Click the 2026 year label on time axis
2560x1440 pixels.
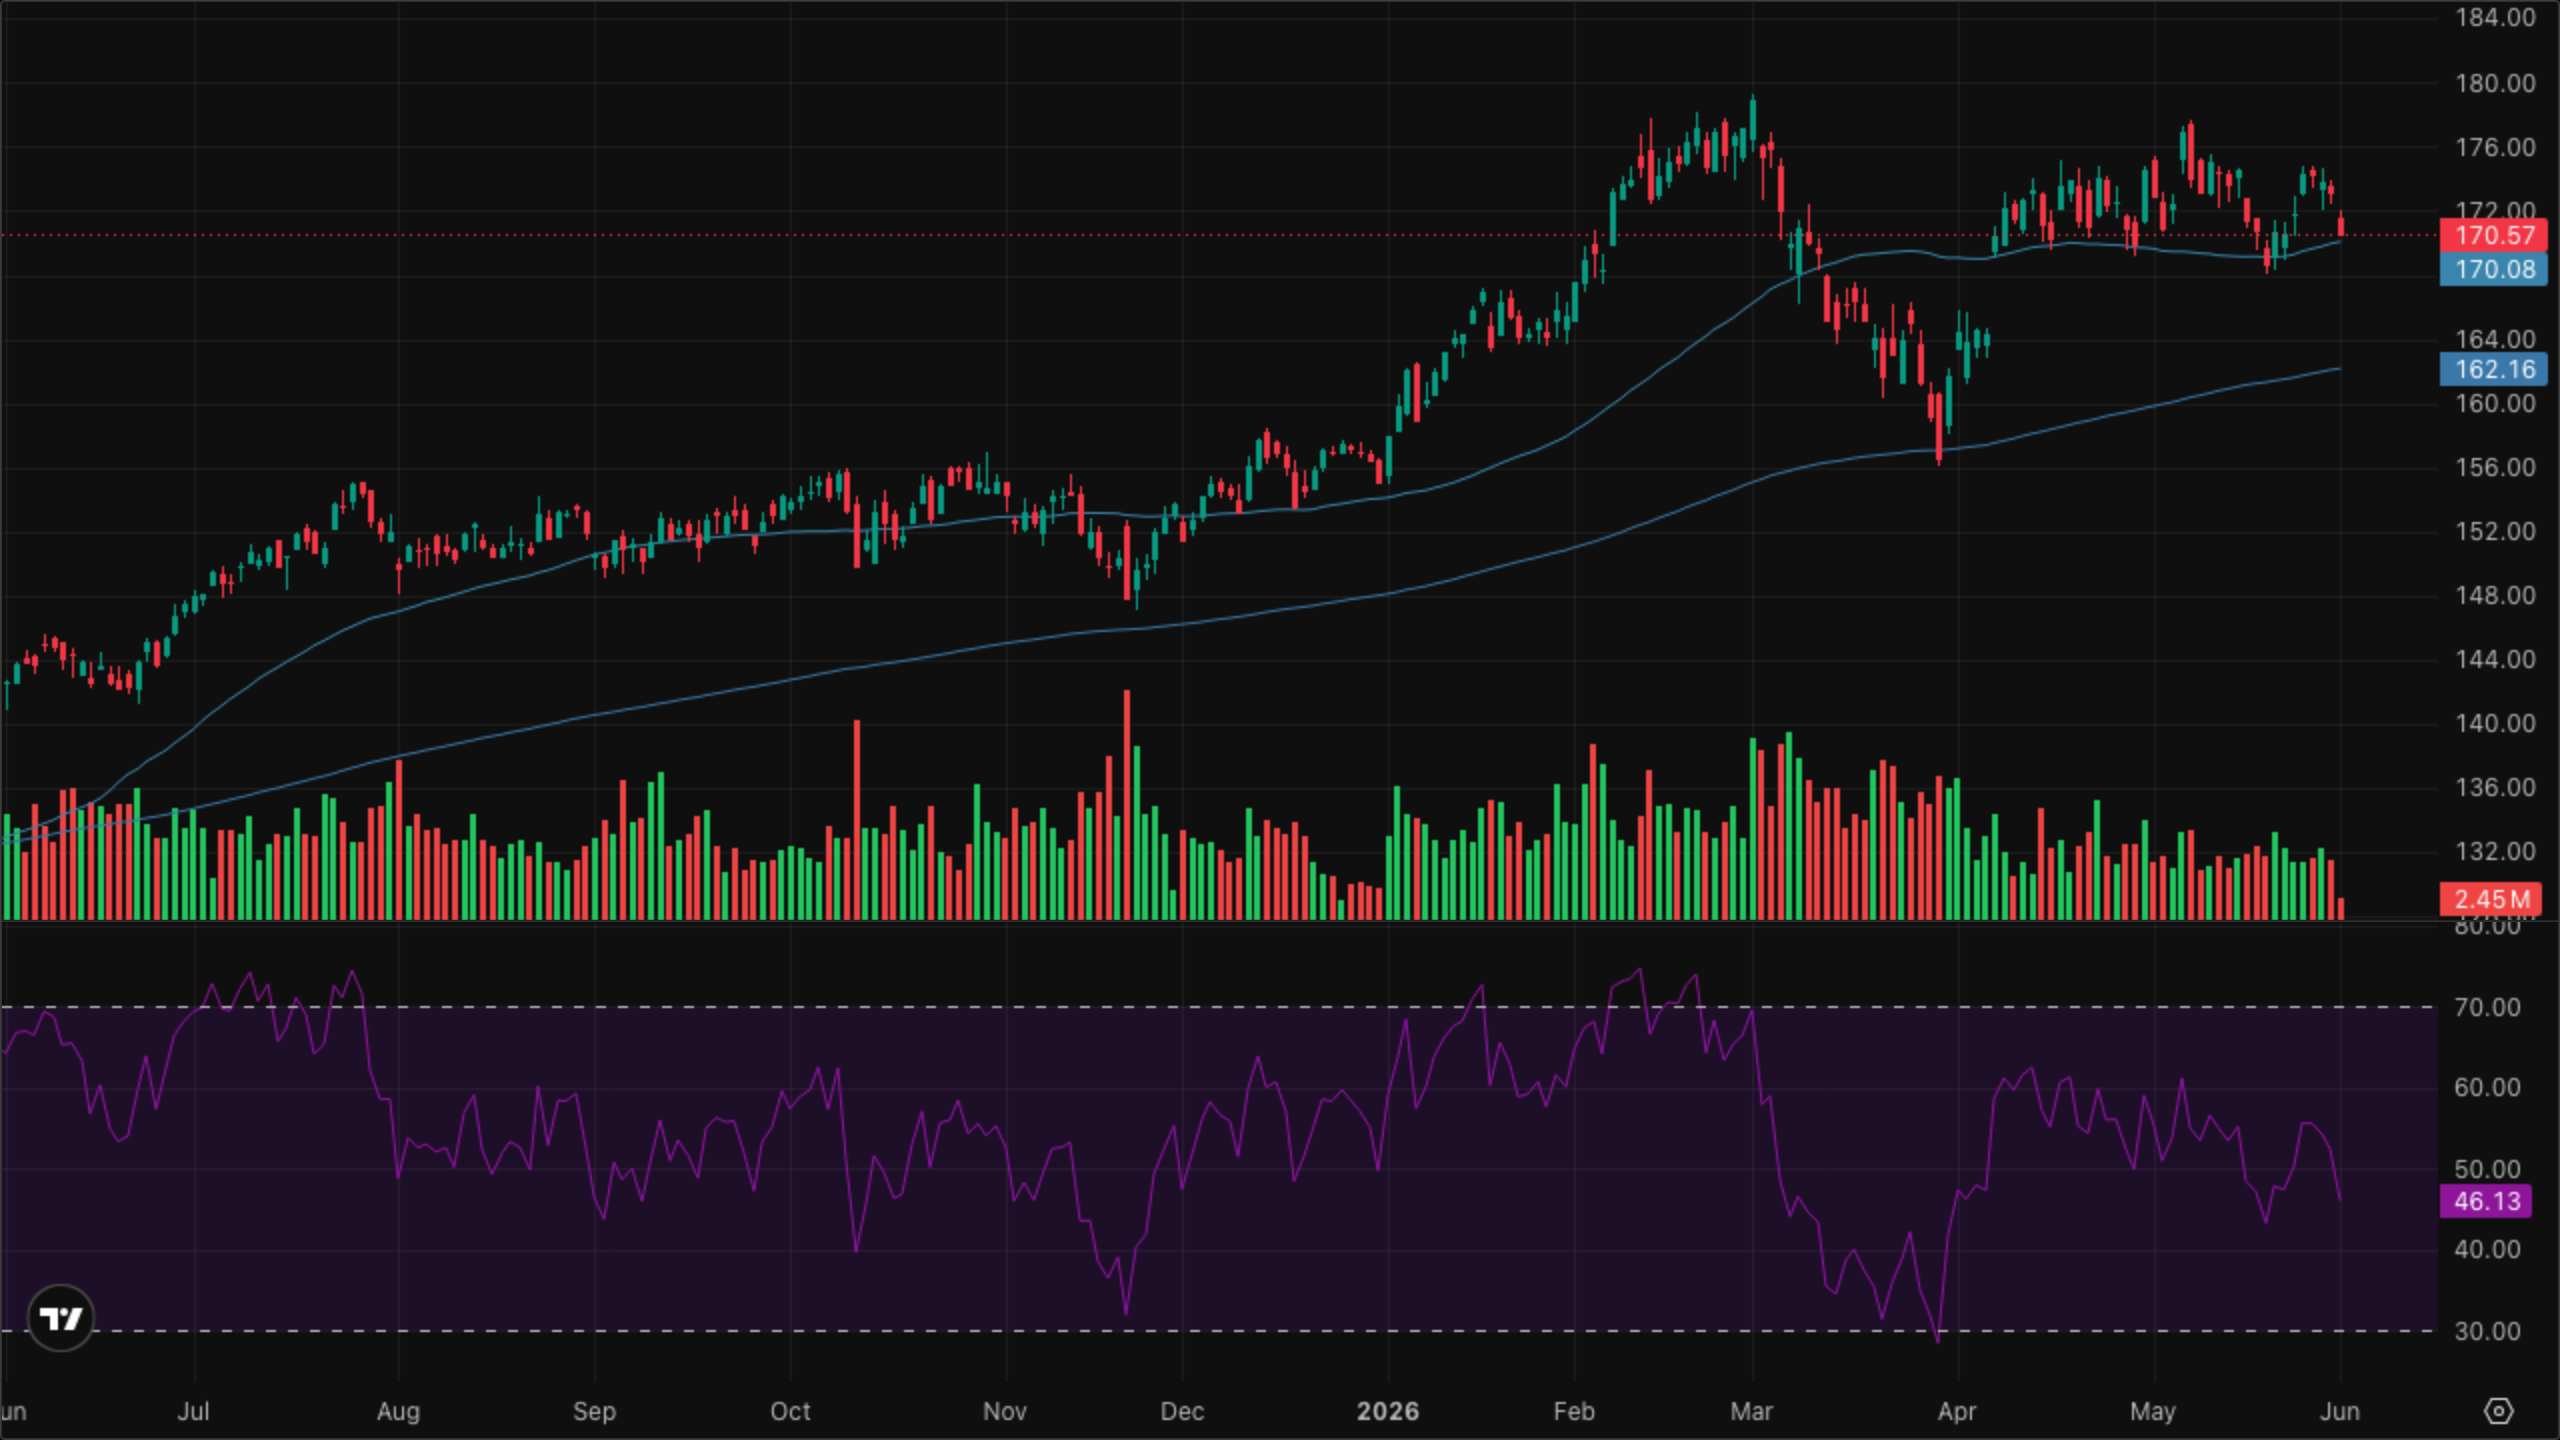point(1387,1411)
